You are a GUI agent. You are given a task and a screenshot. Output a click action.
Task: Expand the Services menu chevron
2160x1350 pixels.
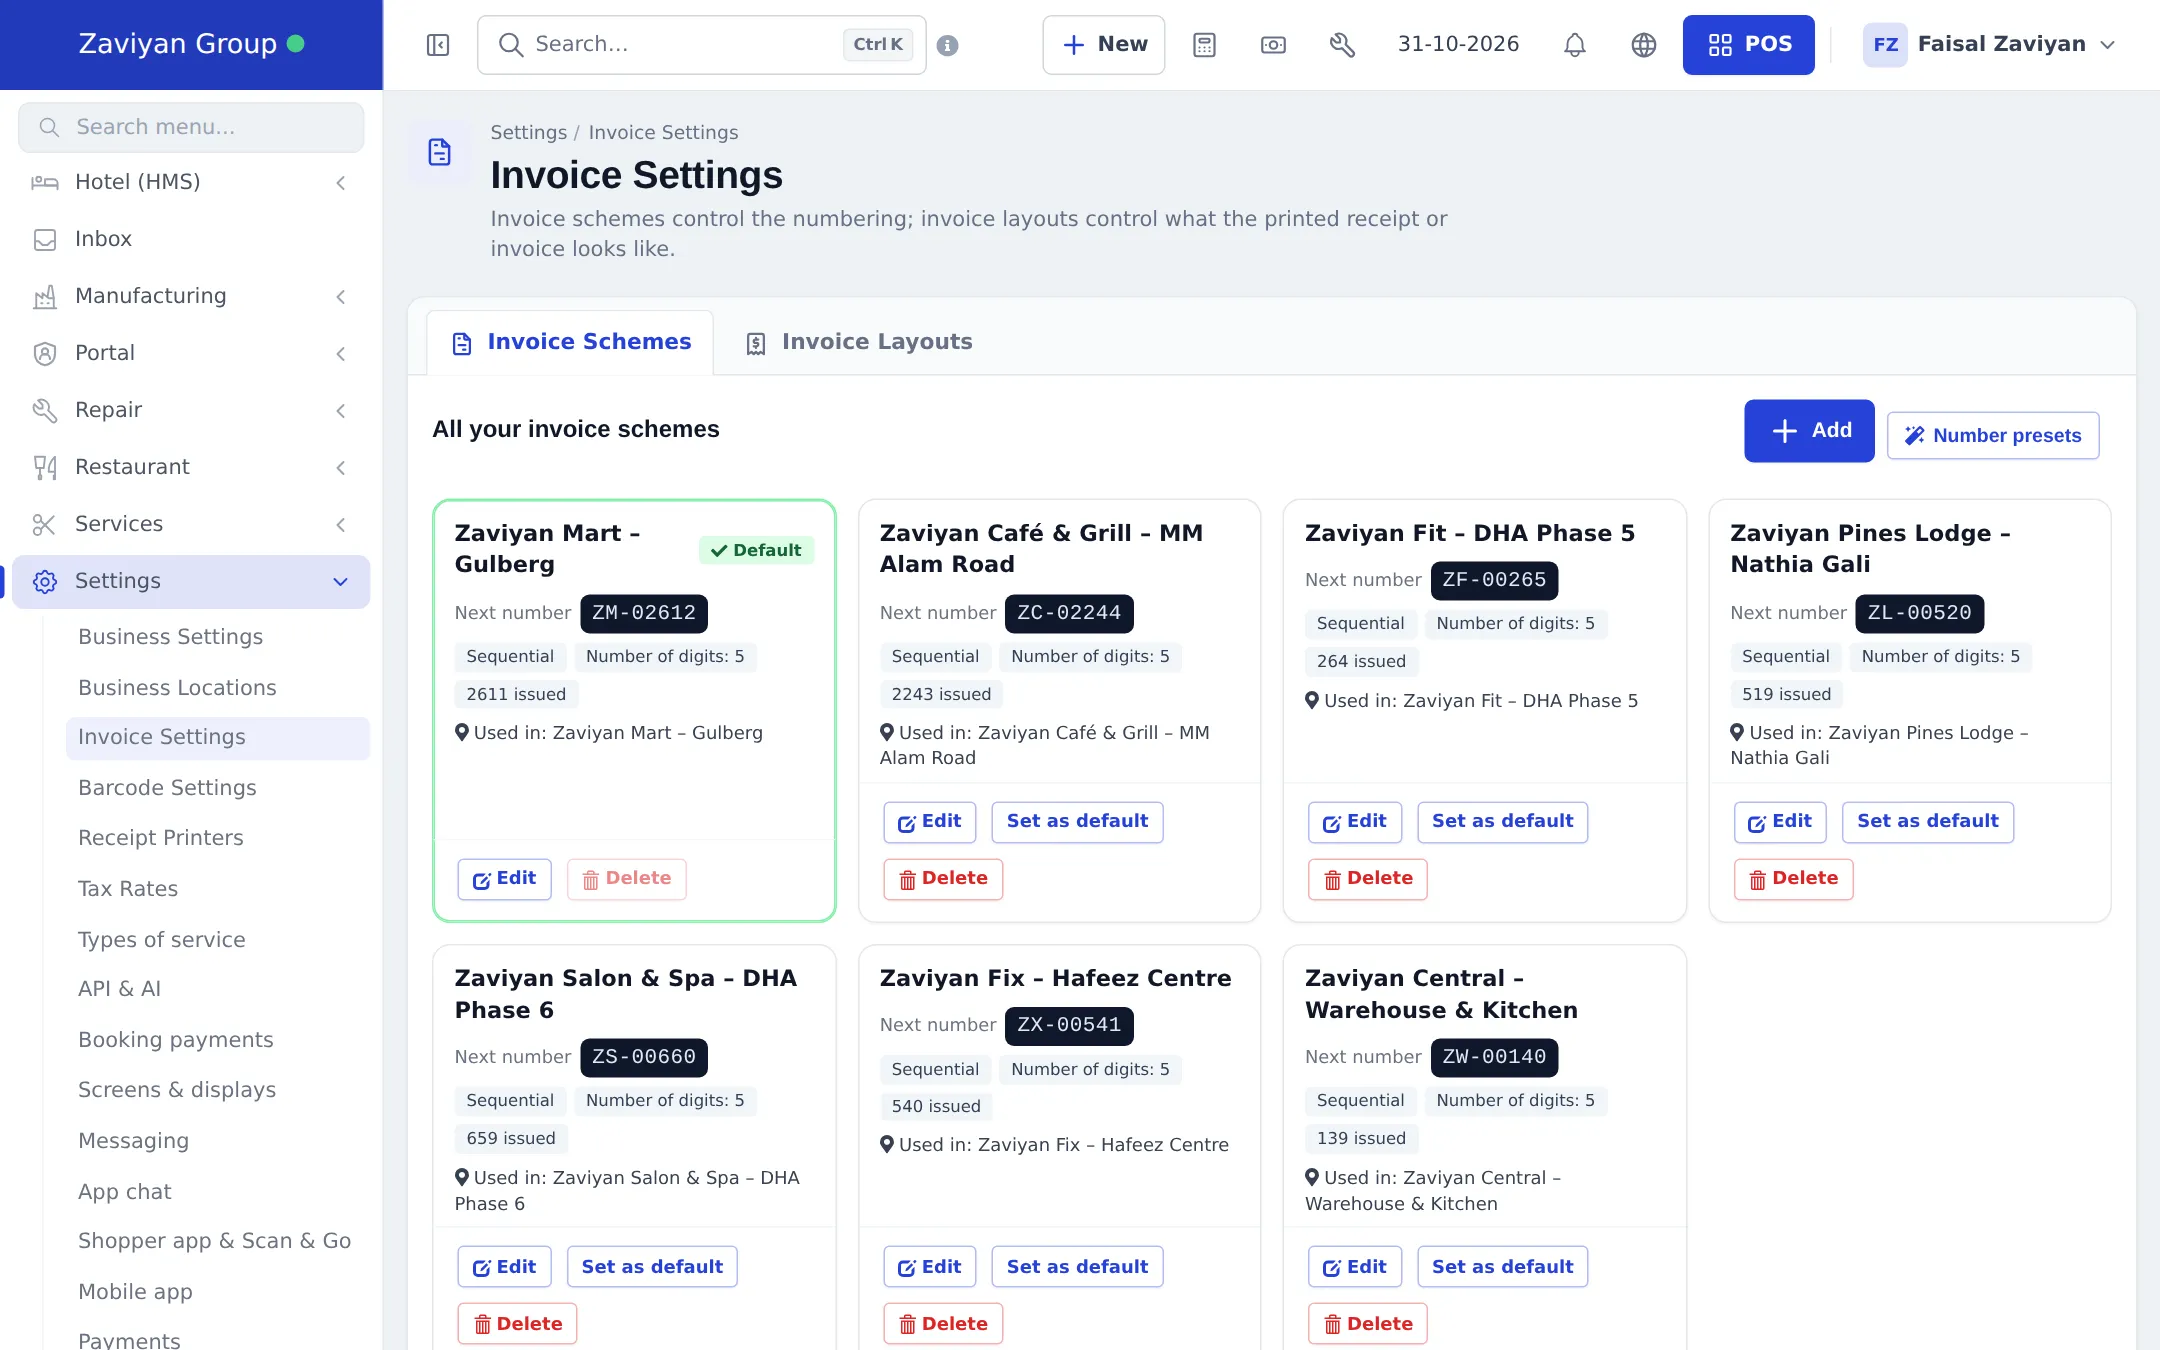[x=341, y=524]
